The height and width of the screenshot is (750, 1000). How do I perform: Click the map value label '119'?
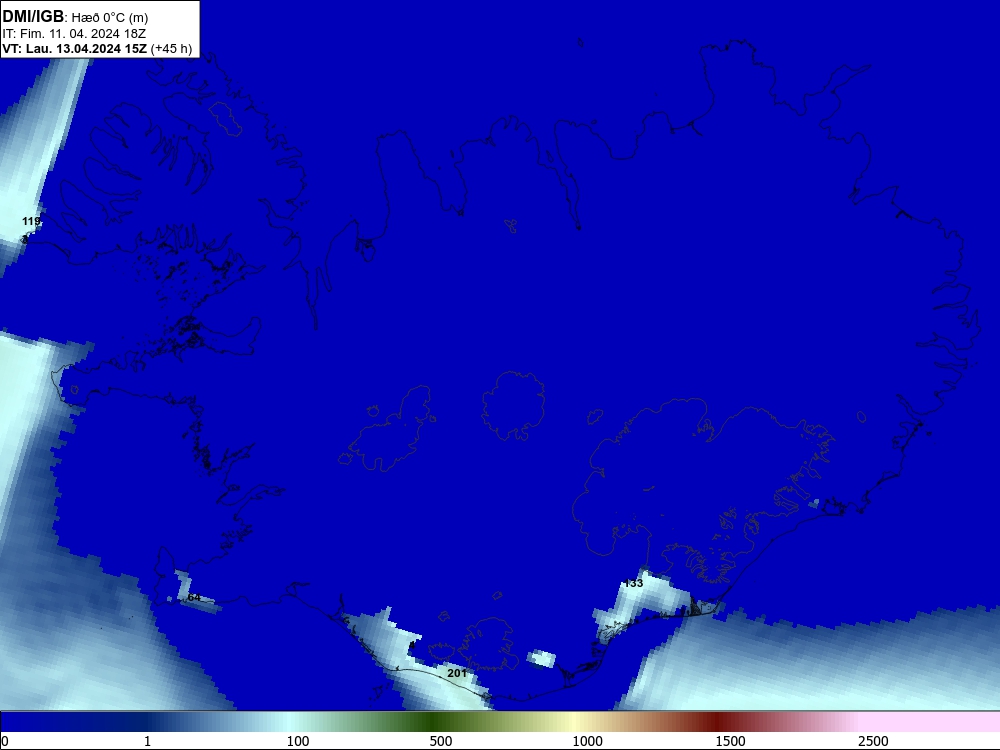31,221
